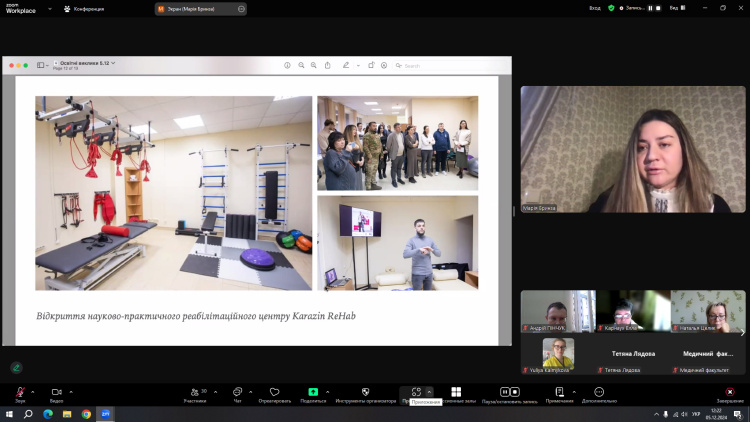Image resolution: width=750 pixels, height=422 pixels.
Task: Click zoom in magnifier in shared Preview
Action: pyautogui.click(x=314, y=66)
